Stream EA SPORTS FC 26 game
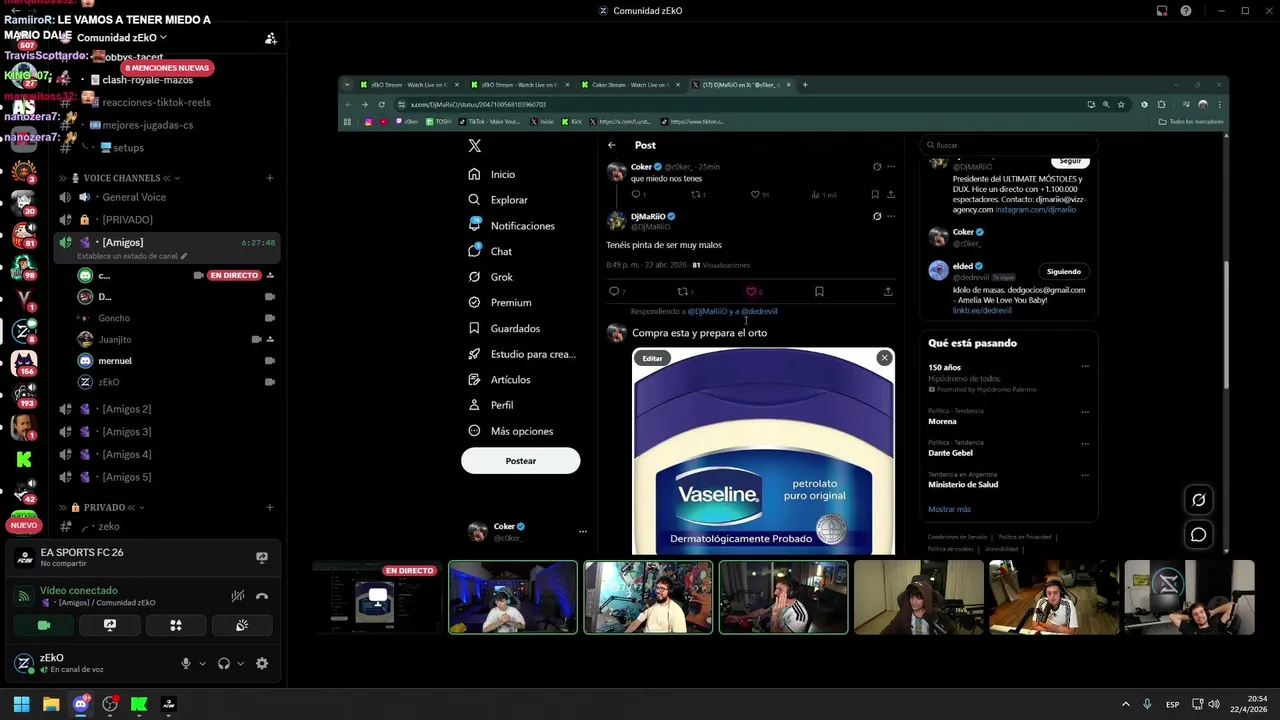This screenshot has width=1280, height=720. click(262, 557)
